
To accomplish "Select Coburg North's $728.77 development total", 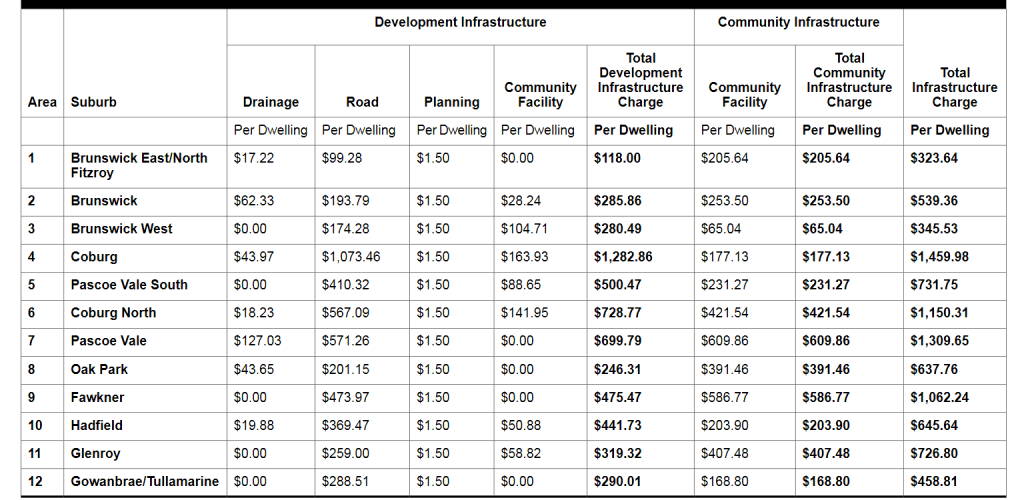I will 617,313.
